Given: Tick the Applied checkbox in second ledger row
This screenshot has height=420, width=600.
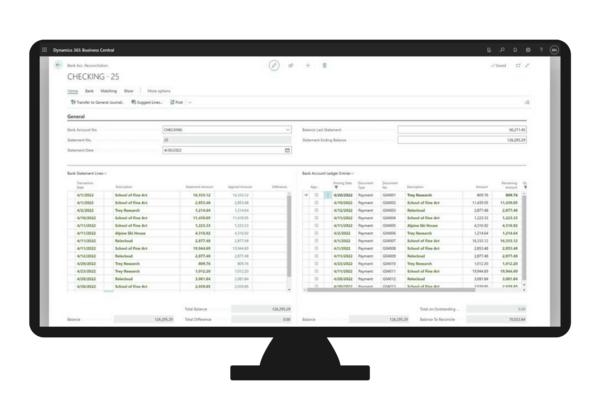Looking at the screenshot, I should pyautogui.click(x=316, y=203).
